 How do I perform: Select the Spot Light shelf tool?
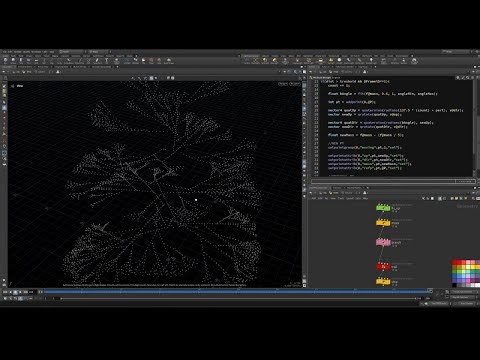pyautogui.click(x=265, y=61)
